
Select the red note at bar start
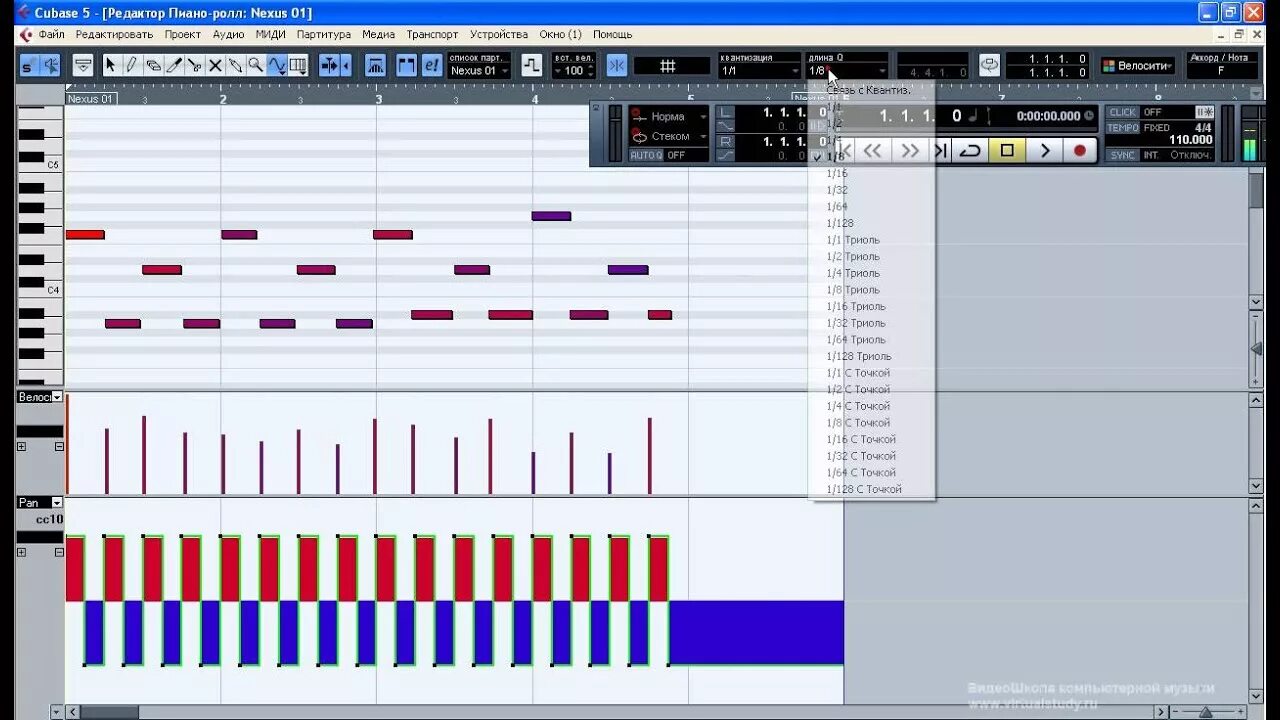(x=85, y=235)
